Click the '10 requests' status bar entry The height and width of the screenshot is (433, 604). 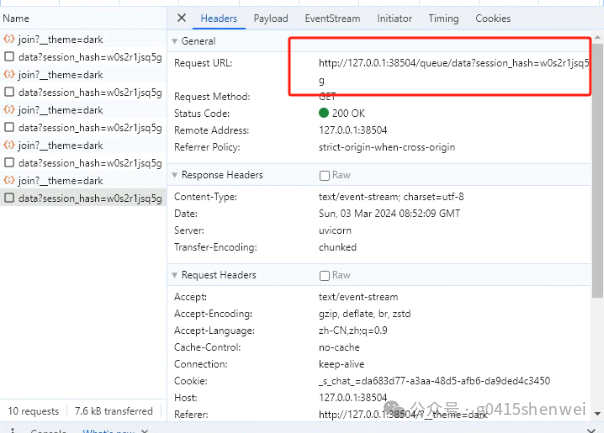33,411
